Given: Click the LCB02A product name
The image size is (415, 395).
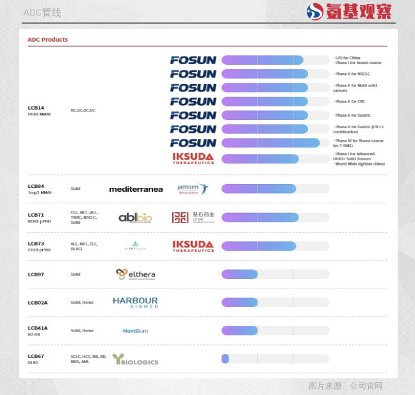Looking at the screenshot, I should (x=38, y=303).
